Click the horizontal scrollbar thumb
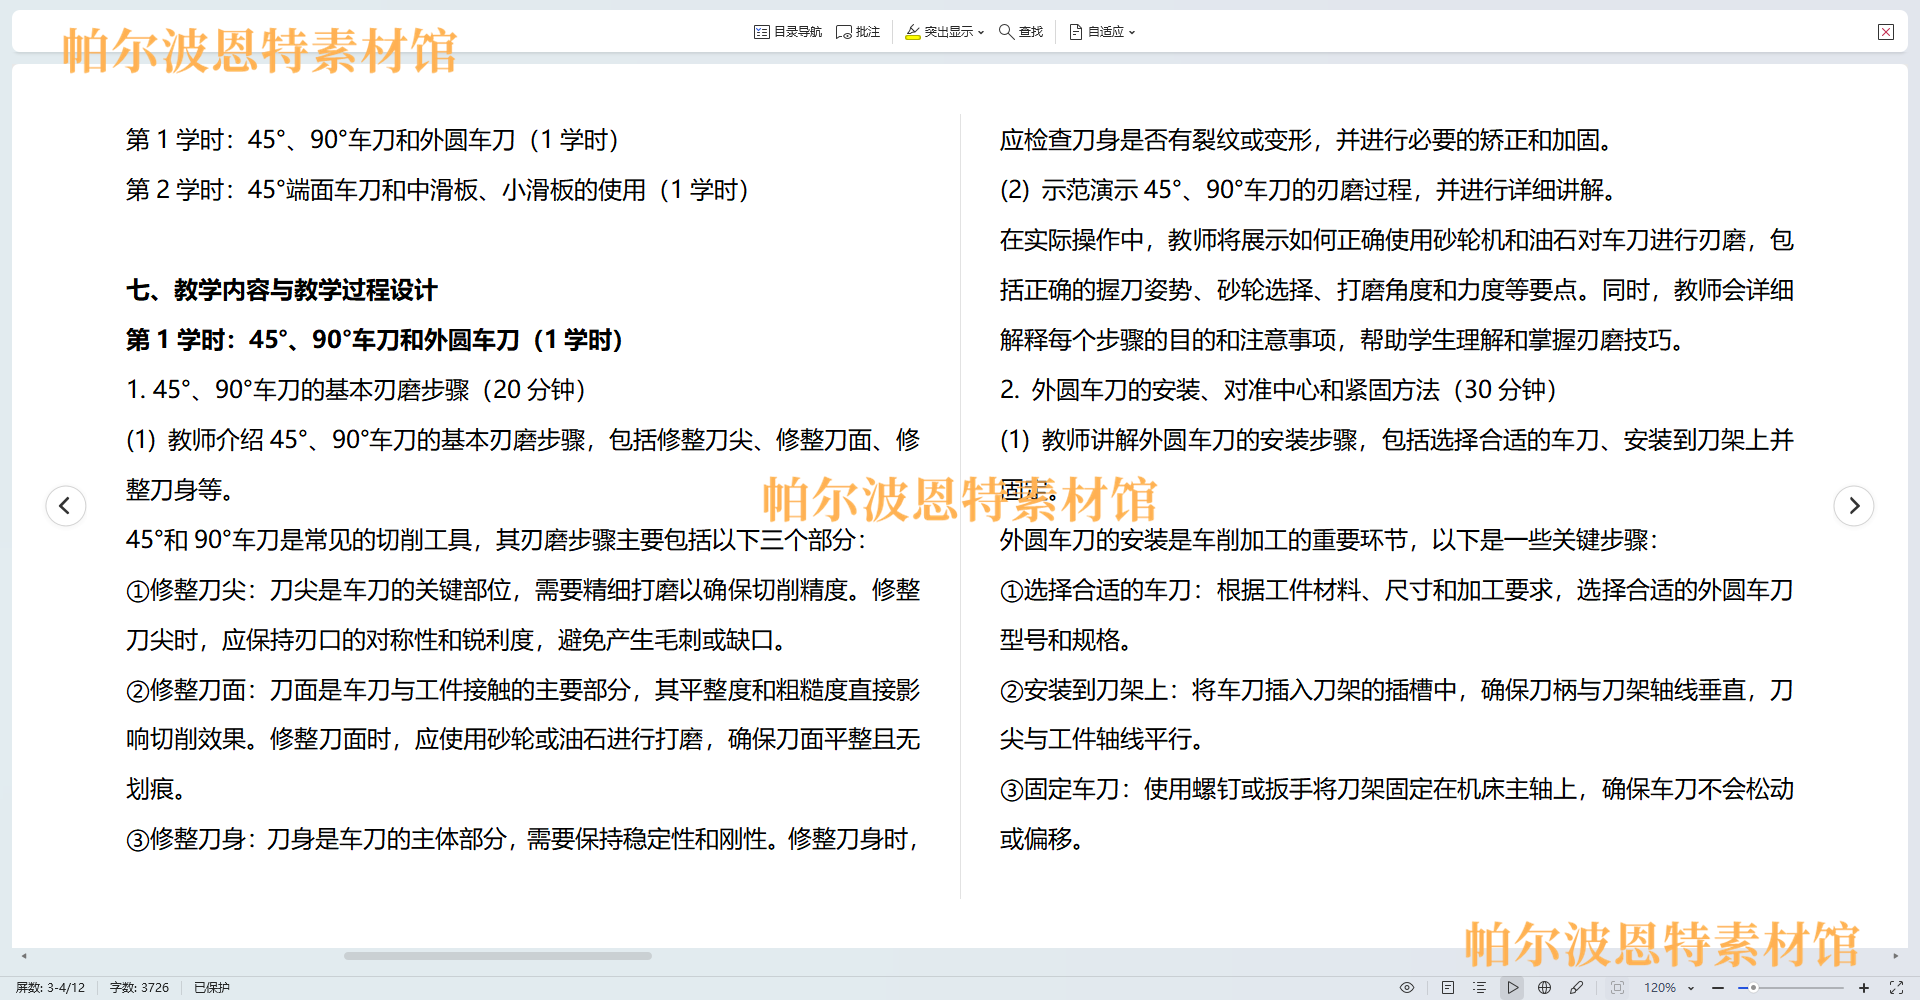 (498, 956)
